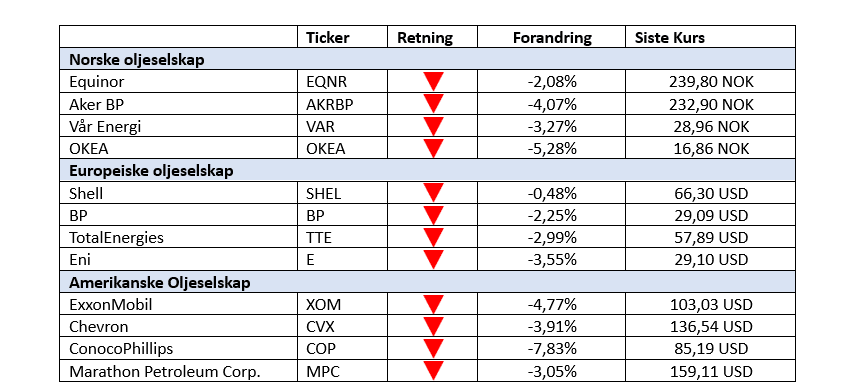
Task: Click the Europeiske oljeselskap section header
Action: pyautogui.click(x=427, y=171)
